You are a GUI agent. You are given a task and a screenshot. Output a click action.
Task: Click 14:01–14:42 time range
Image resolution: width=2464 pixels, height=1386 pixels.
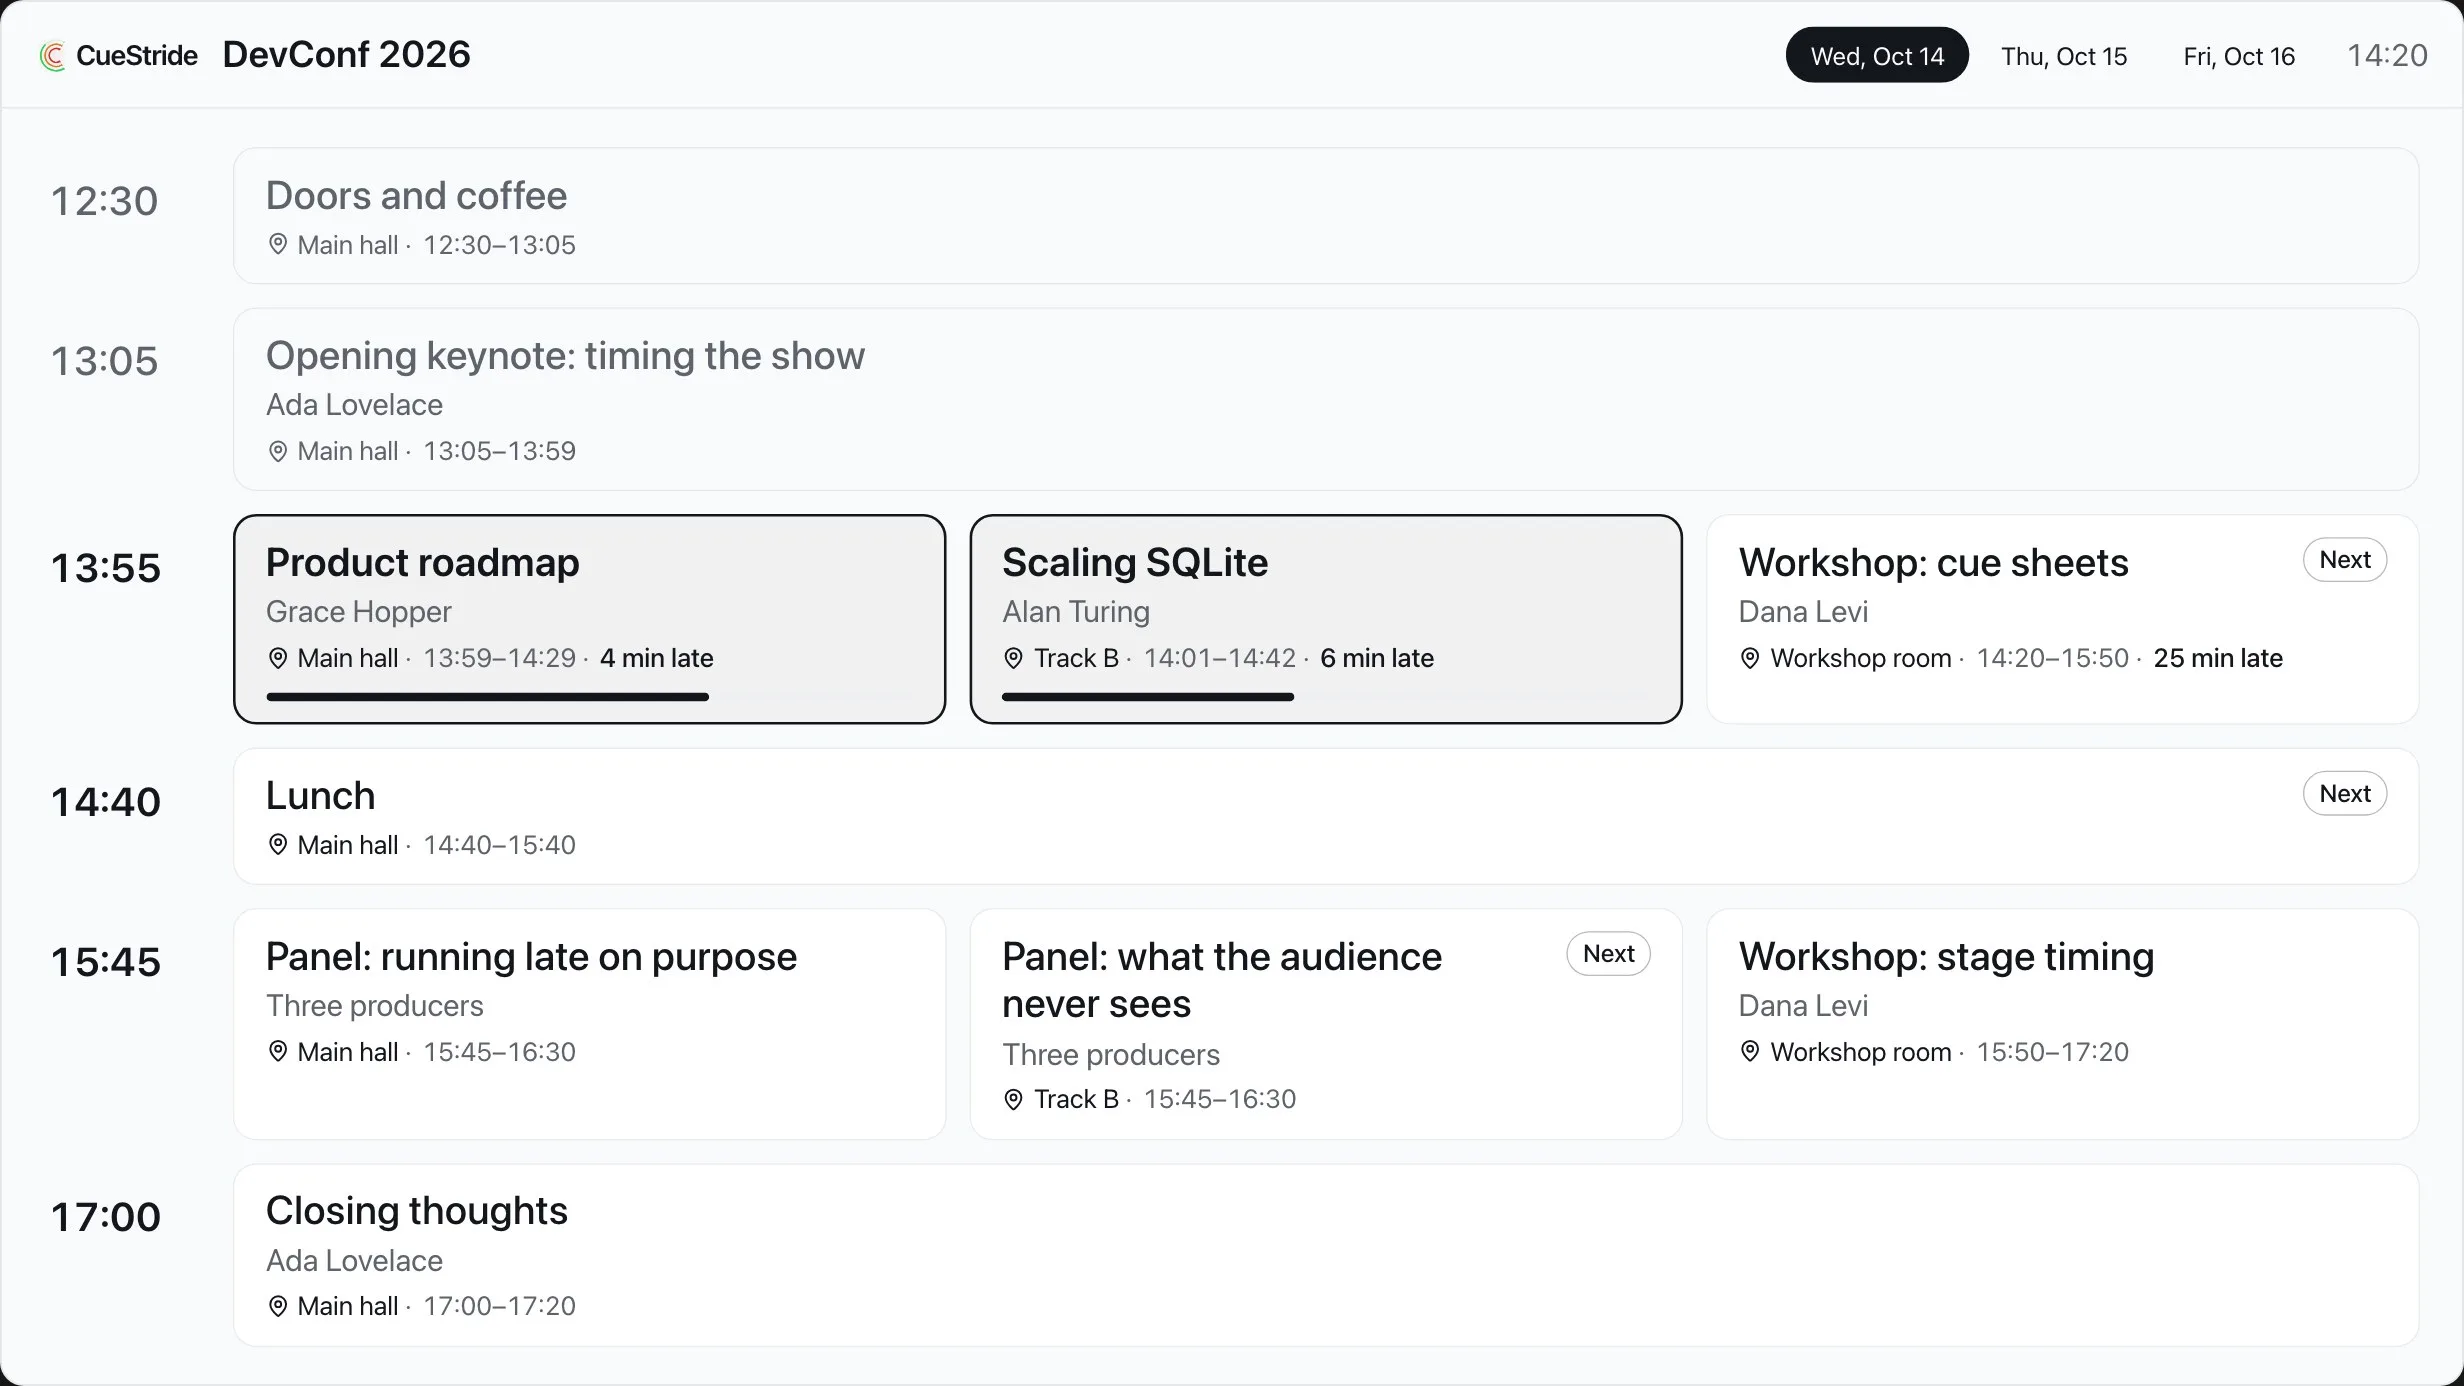pyautogui.click(x=1220, y=658)
